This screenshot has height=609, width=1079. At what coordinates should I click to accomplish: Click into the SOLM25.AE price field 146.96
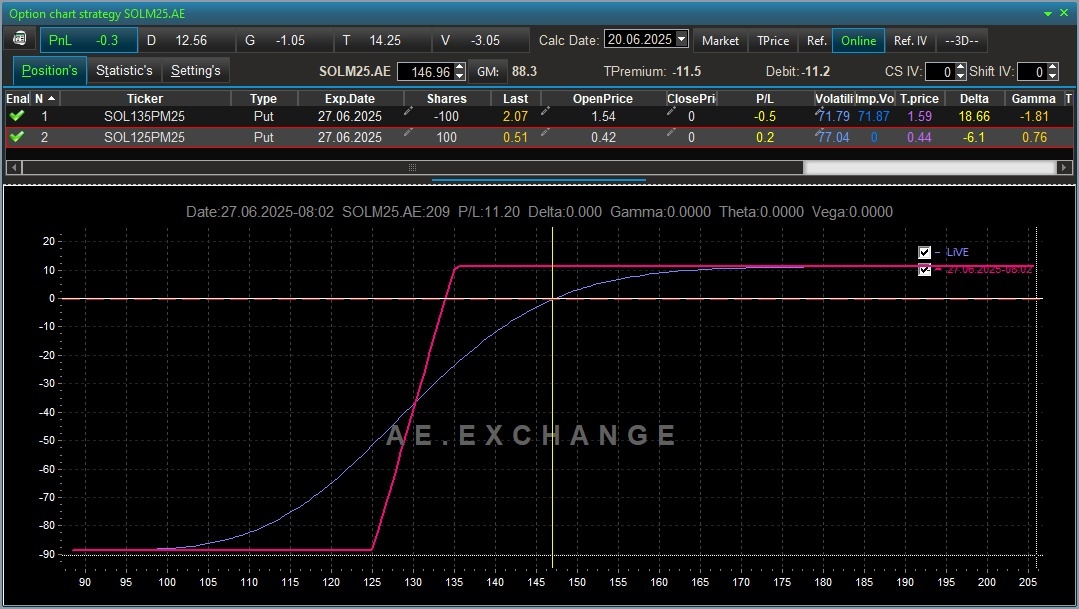(x=425, y=72)
